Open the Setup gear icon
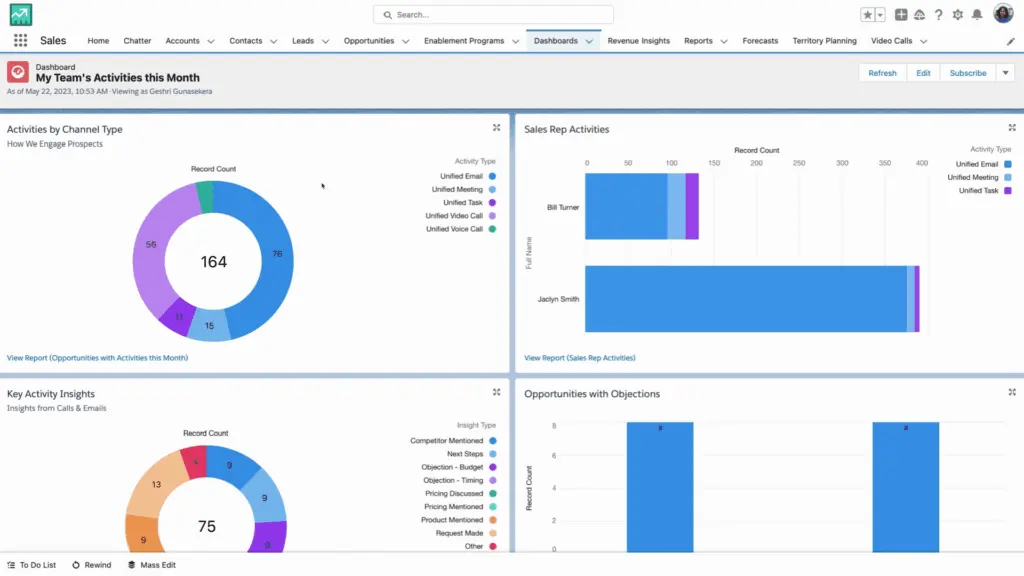 coord(957,14)
